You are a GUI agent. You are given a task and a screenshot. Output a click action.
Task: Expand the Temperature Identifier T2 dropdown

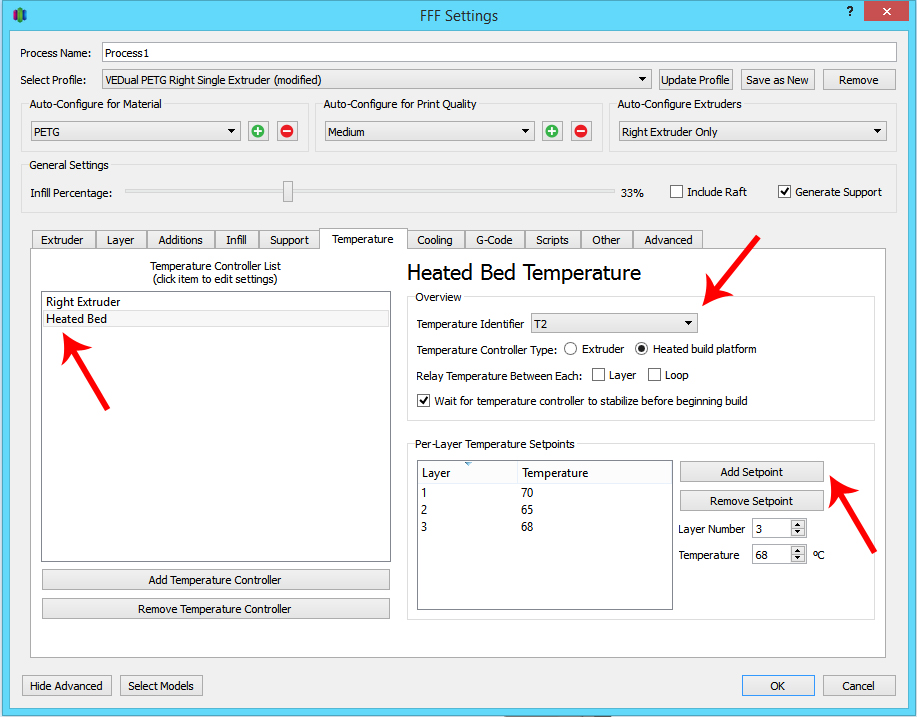click(x=614, y=324)
